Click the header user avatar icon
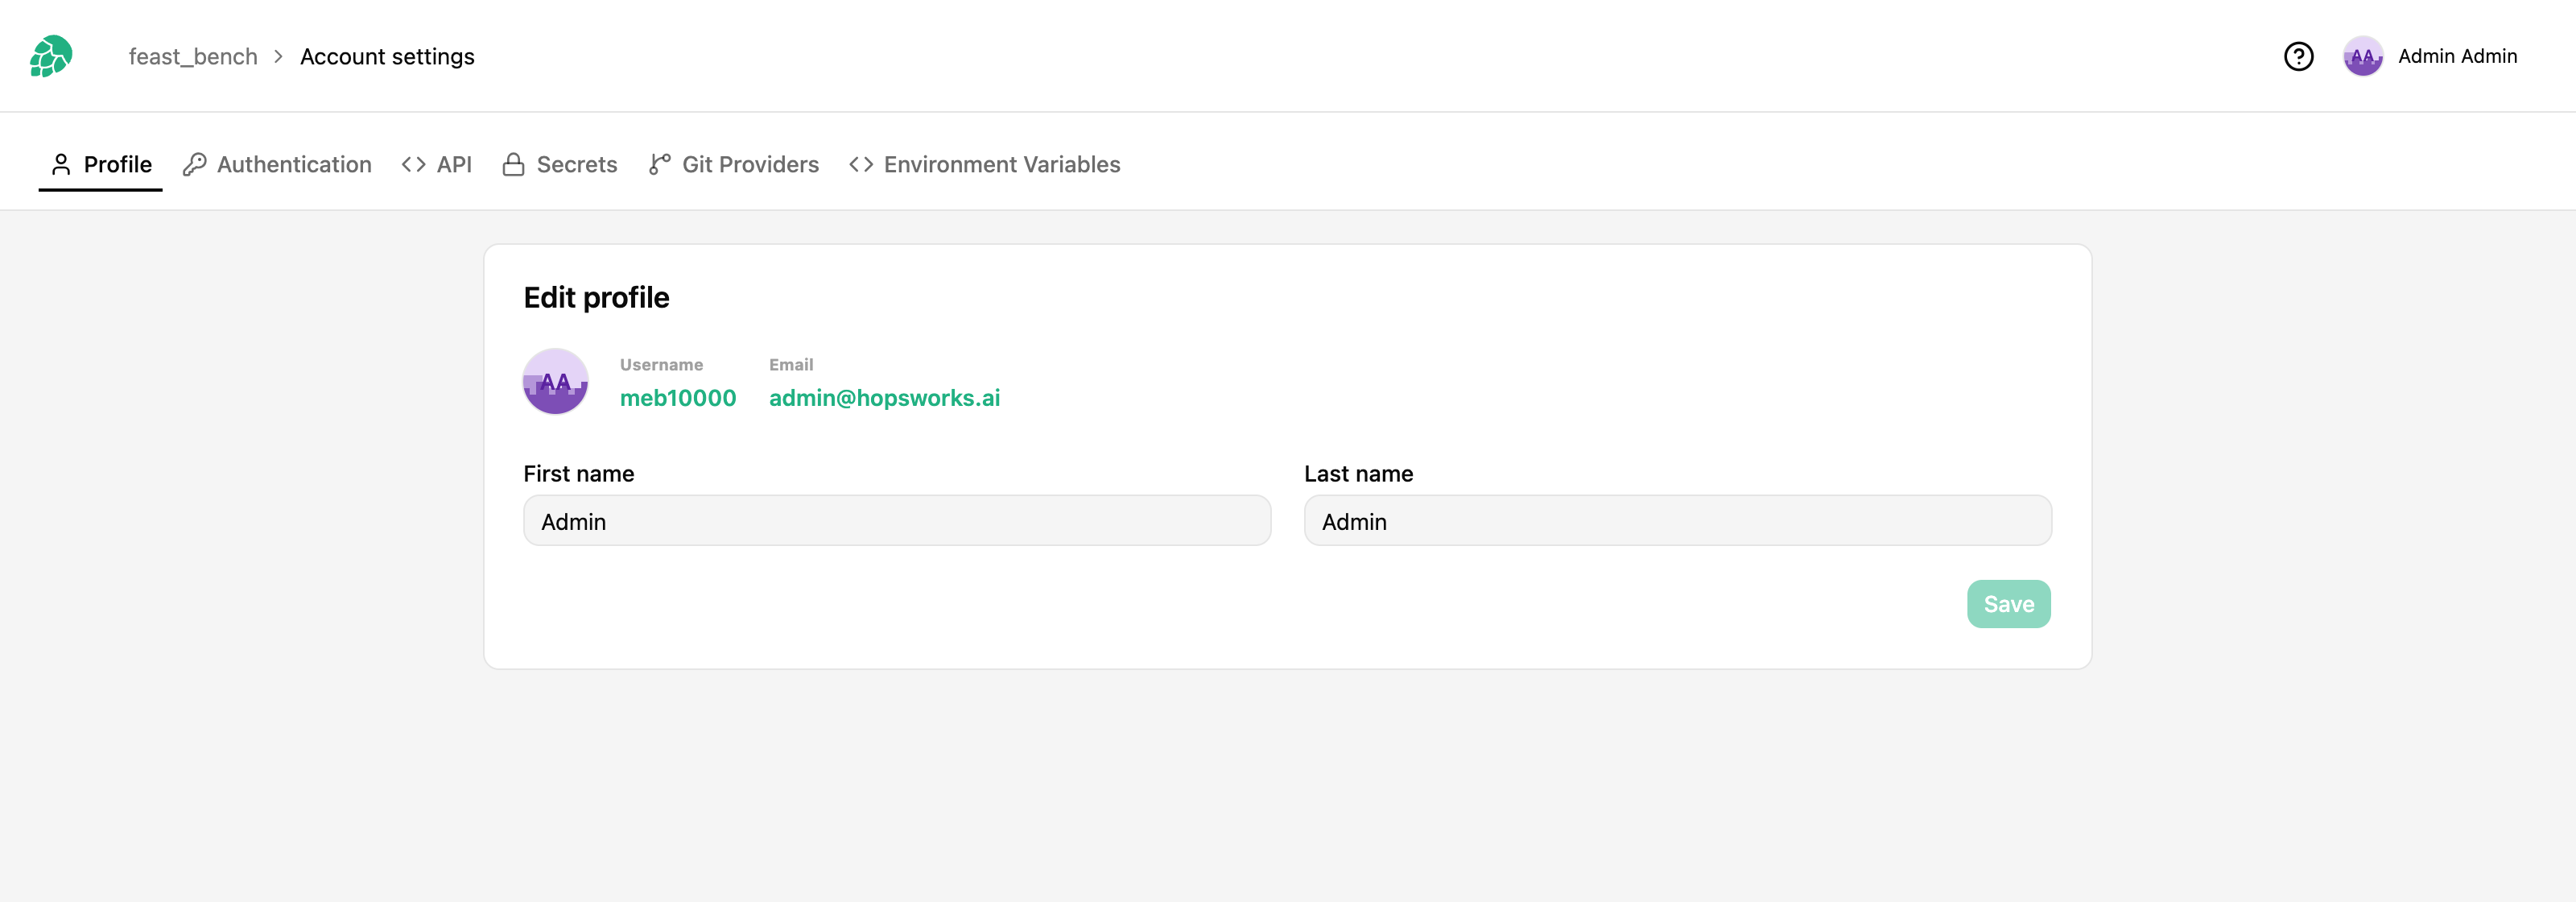2576x902 pixels. tap(2362, 56)
